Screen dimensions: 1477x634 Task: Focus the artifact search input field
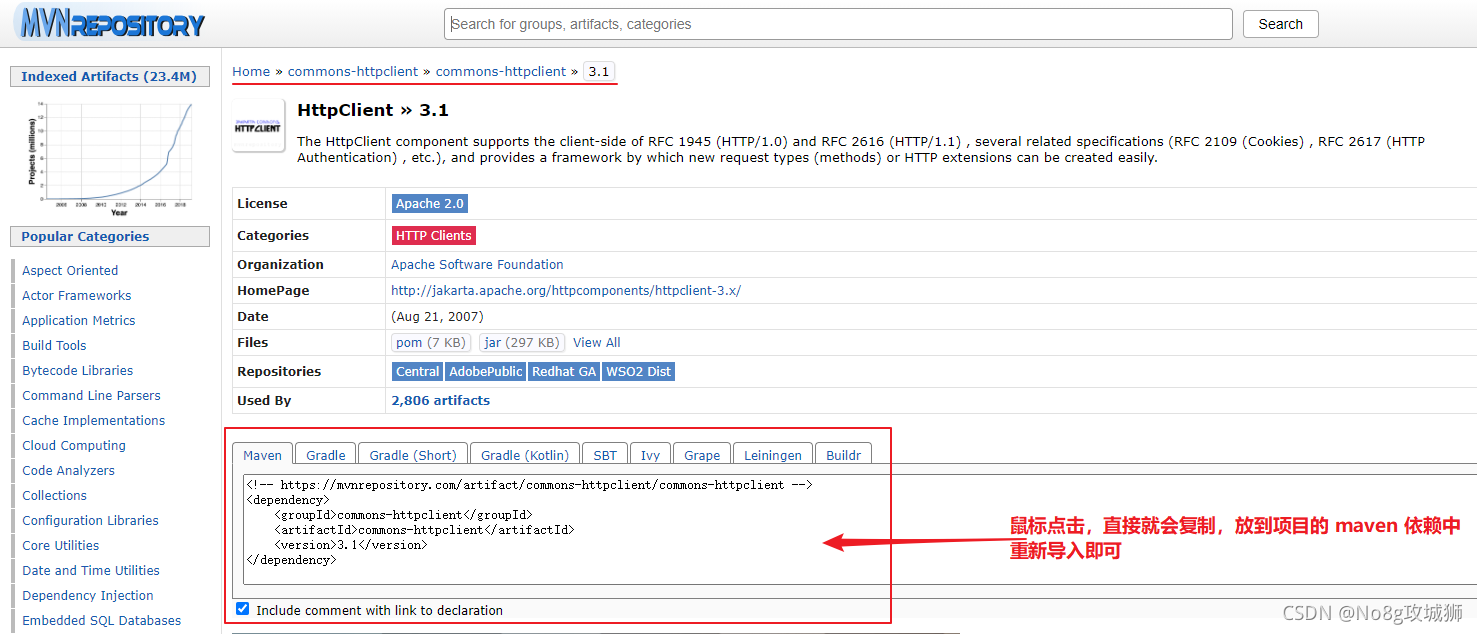tap(838, 24)
